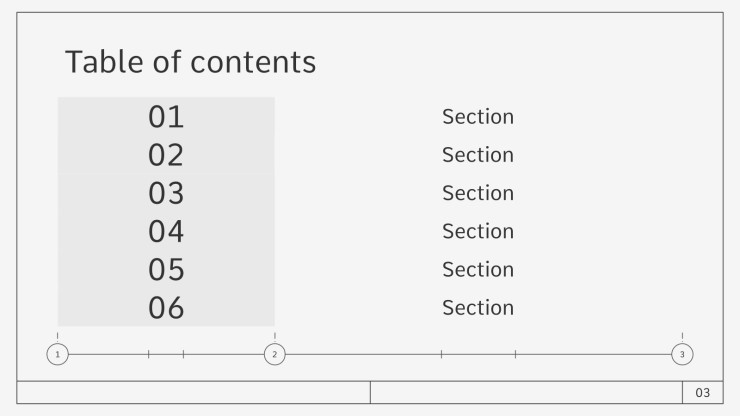Click the 03 number entry
This screenshot has width=740, height=416.
[166, 193]
